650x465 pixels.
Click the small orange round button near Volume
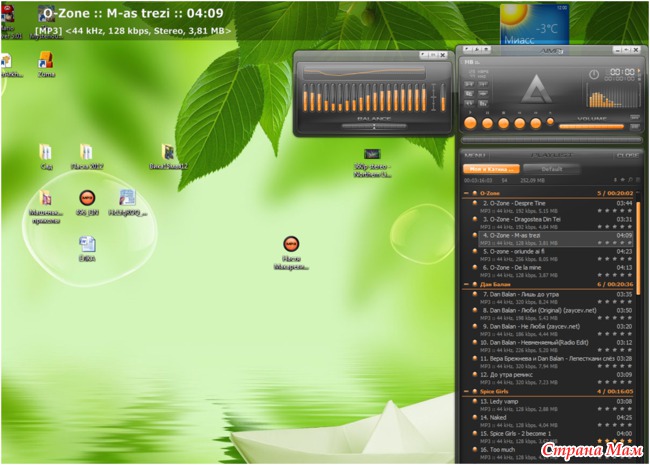coord(550,122)
